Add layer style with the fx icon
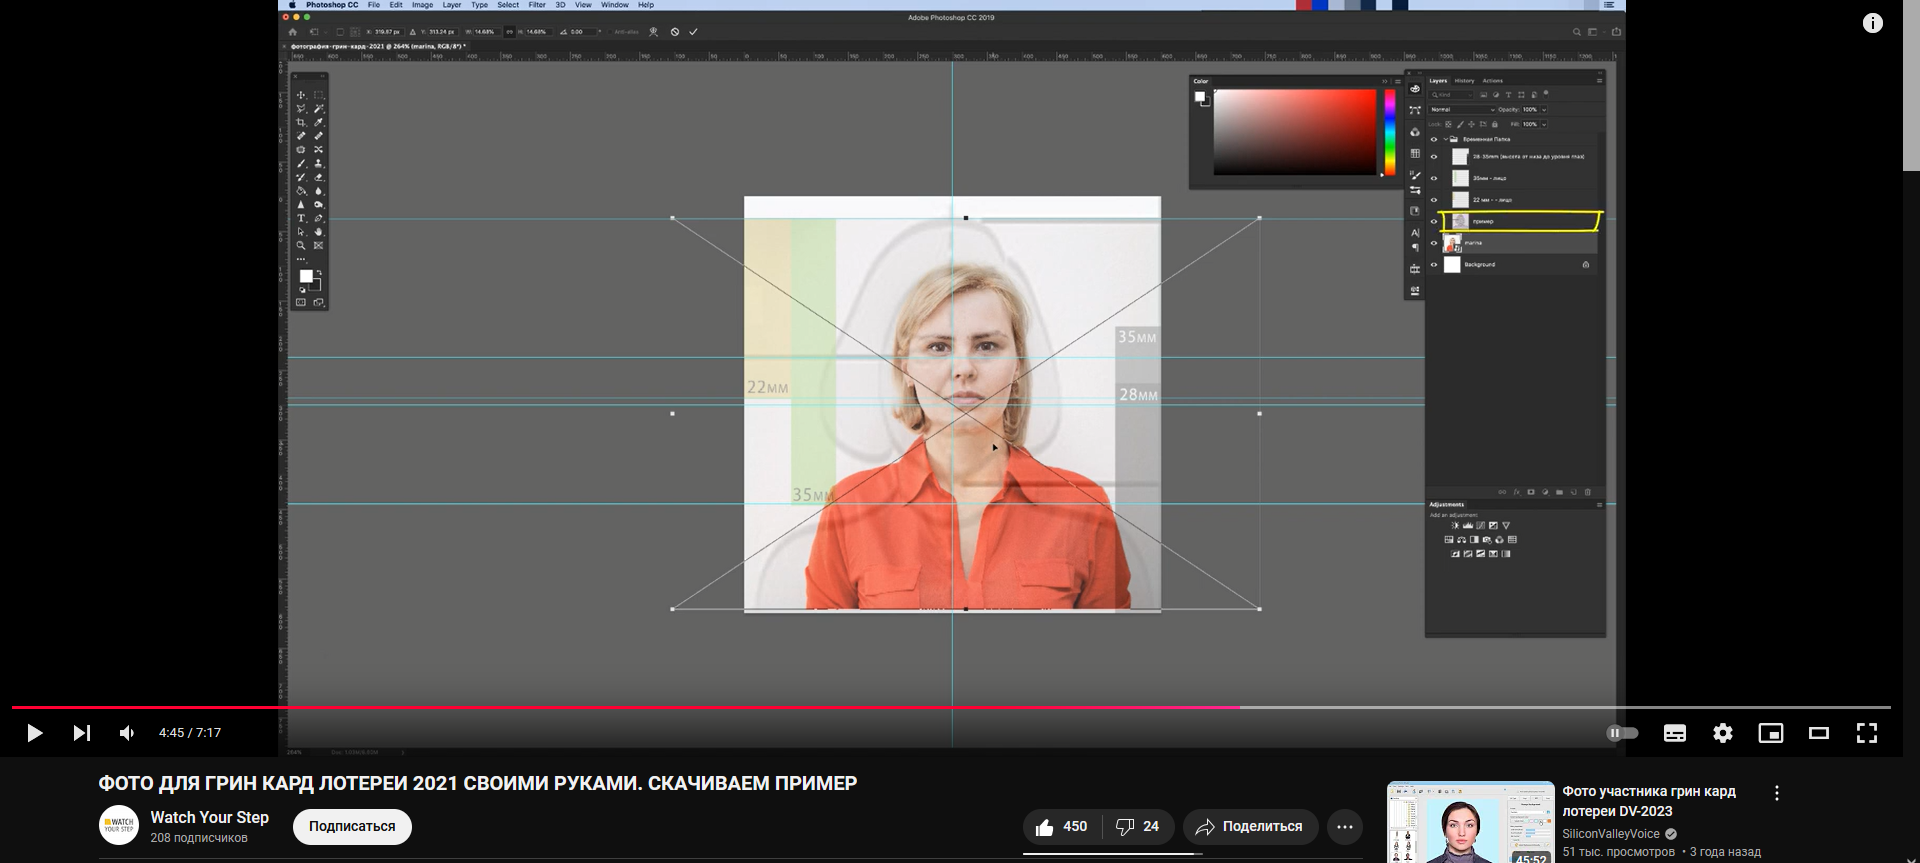This screenshot has width=1920, height=863. [x=1517, y=492]
